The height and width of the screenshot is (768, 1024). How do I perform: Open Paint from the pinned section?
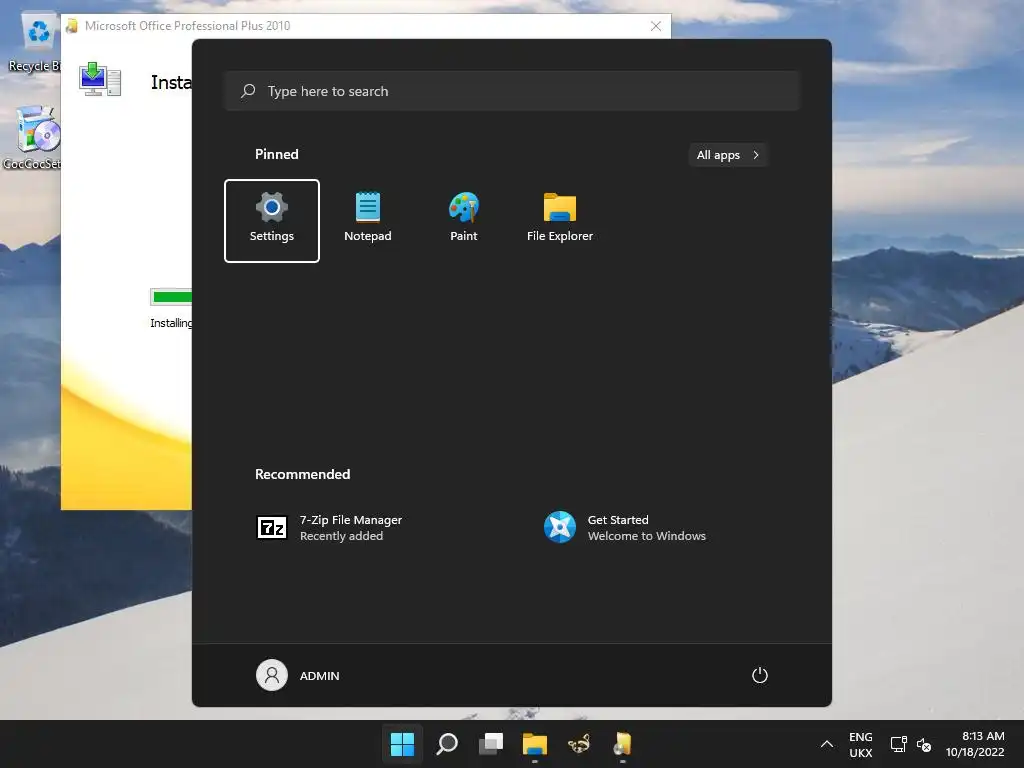464,221
